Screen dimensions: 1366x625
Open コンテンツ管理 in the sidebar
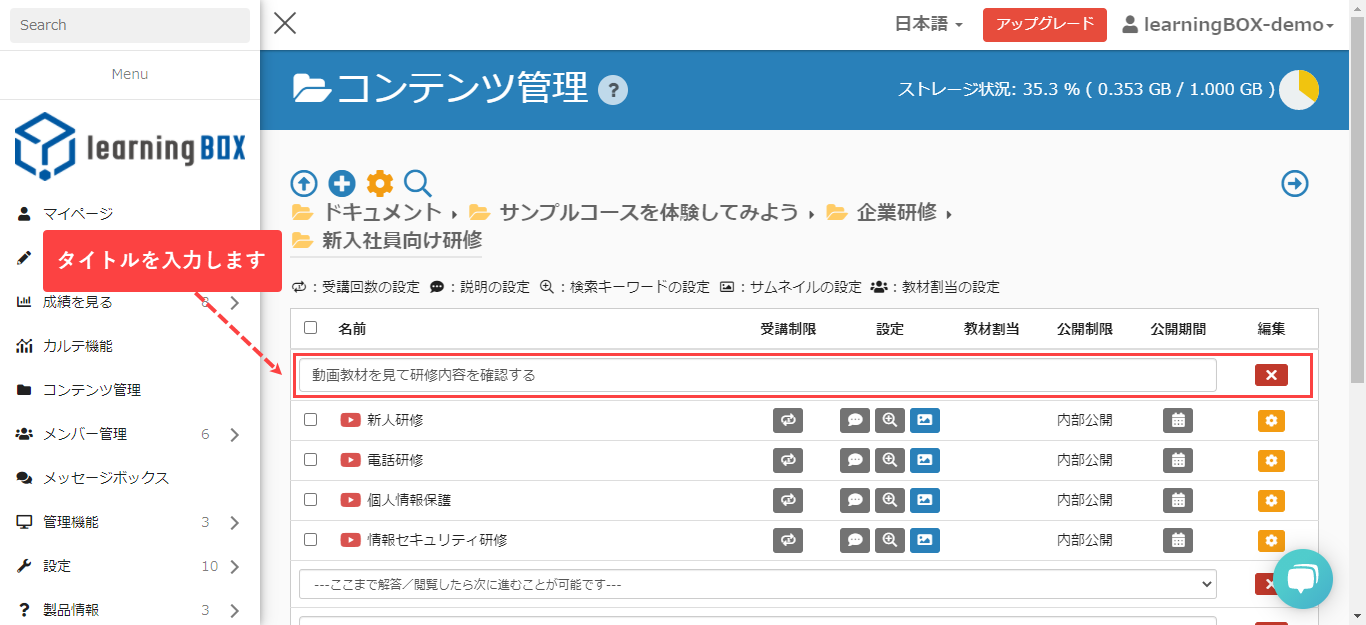[92, 390]
